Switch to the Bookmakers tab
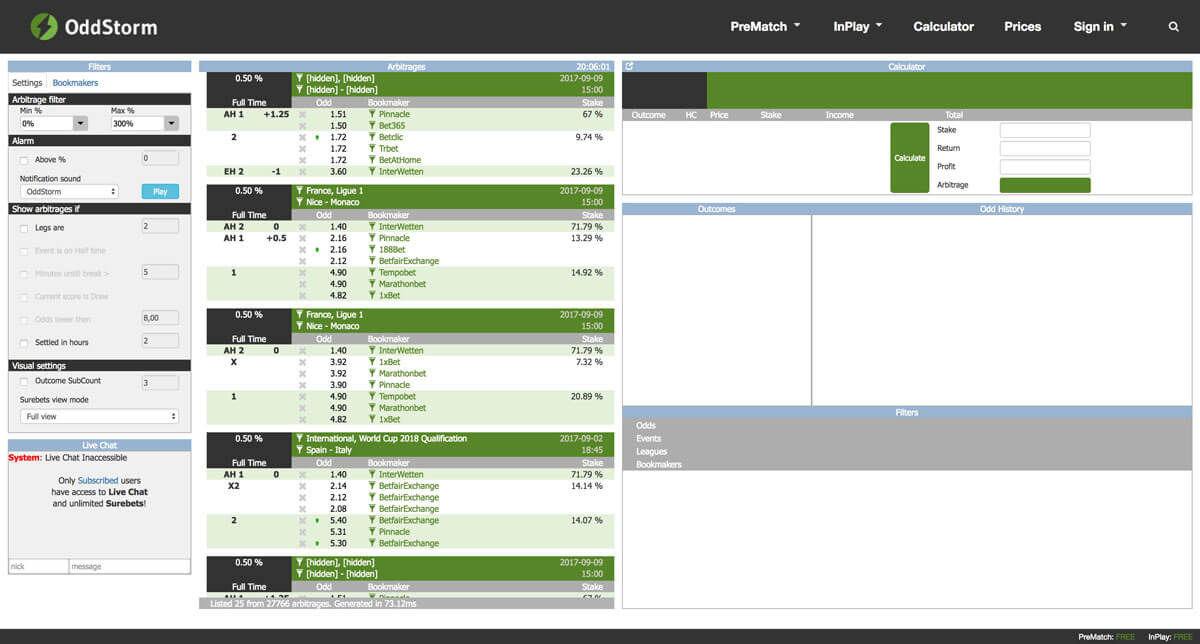The height and width of the screenshot is (644, 1200). coord(75,83)
